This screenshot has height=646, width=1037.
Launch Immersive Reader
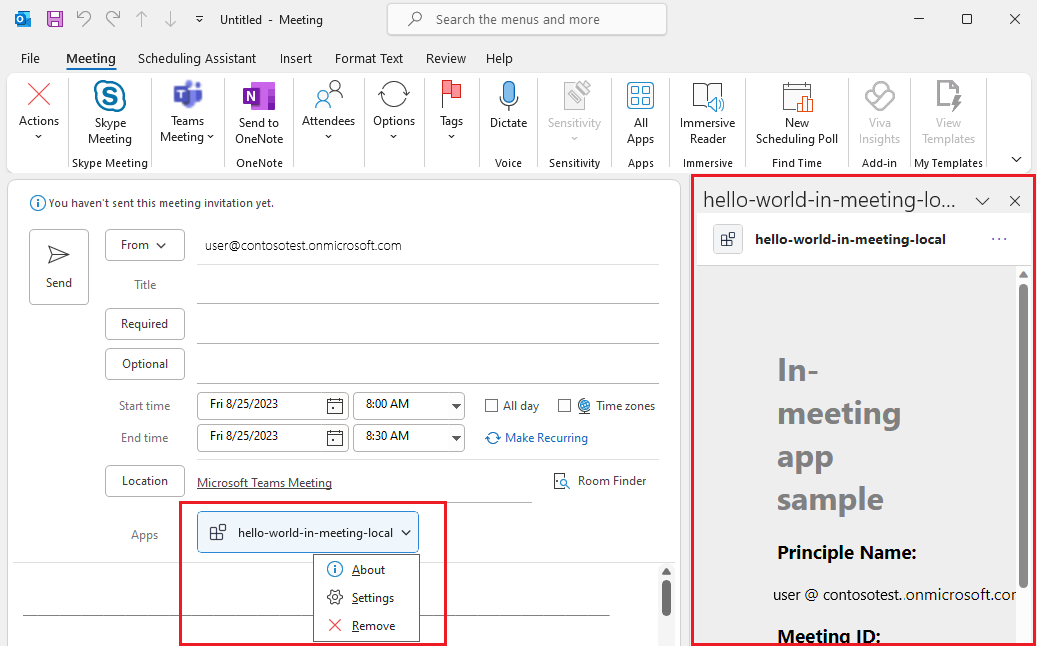tap(708, 114)
